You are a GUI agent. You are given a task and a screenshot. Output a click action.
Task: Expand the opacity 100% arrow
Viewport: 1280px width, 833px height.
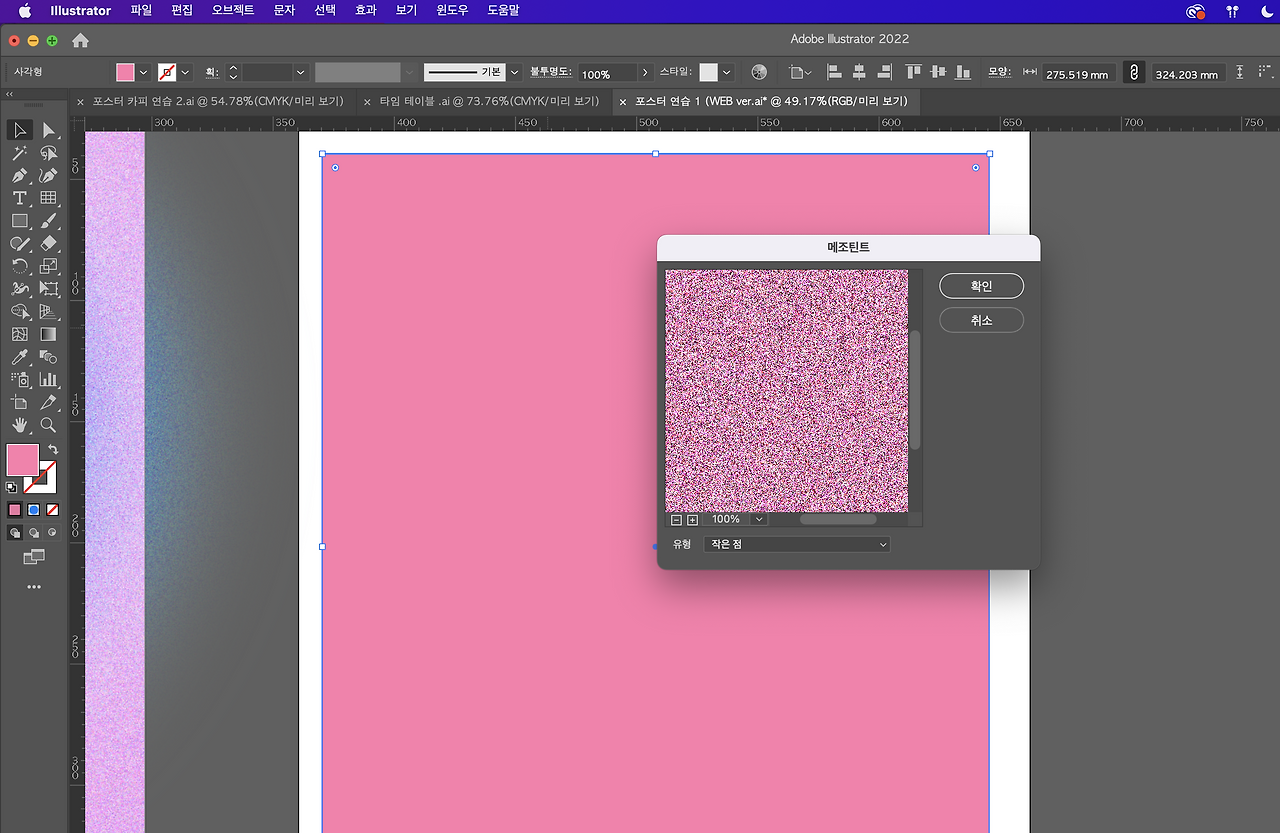click(x=645, y=73)
